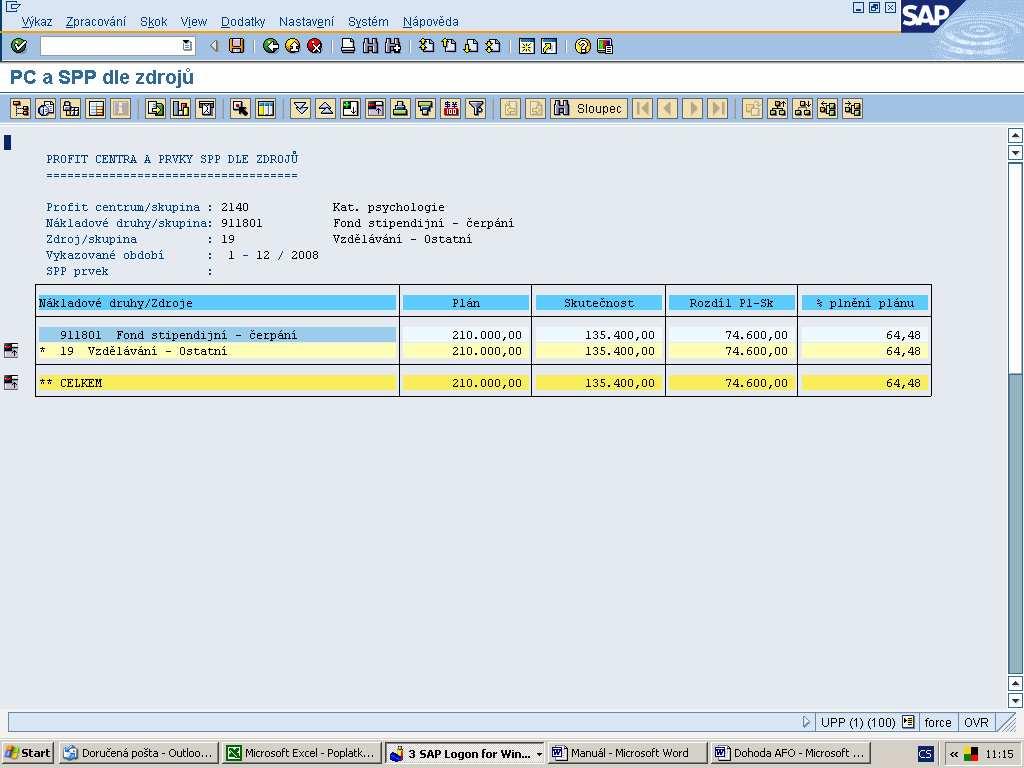Click the select cursor icon in report toolbar
This screenshot has width=1024, height=768.
(x=240, y=108)
